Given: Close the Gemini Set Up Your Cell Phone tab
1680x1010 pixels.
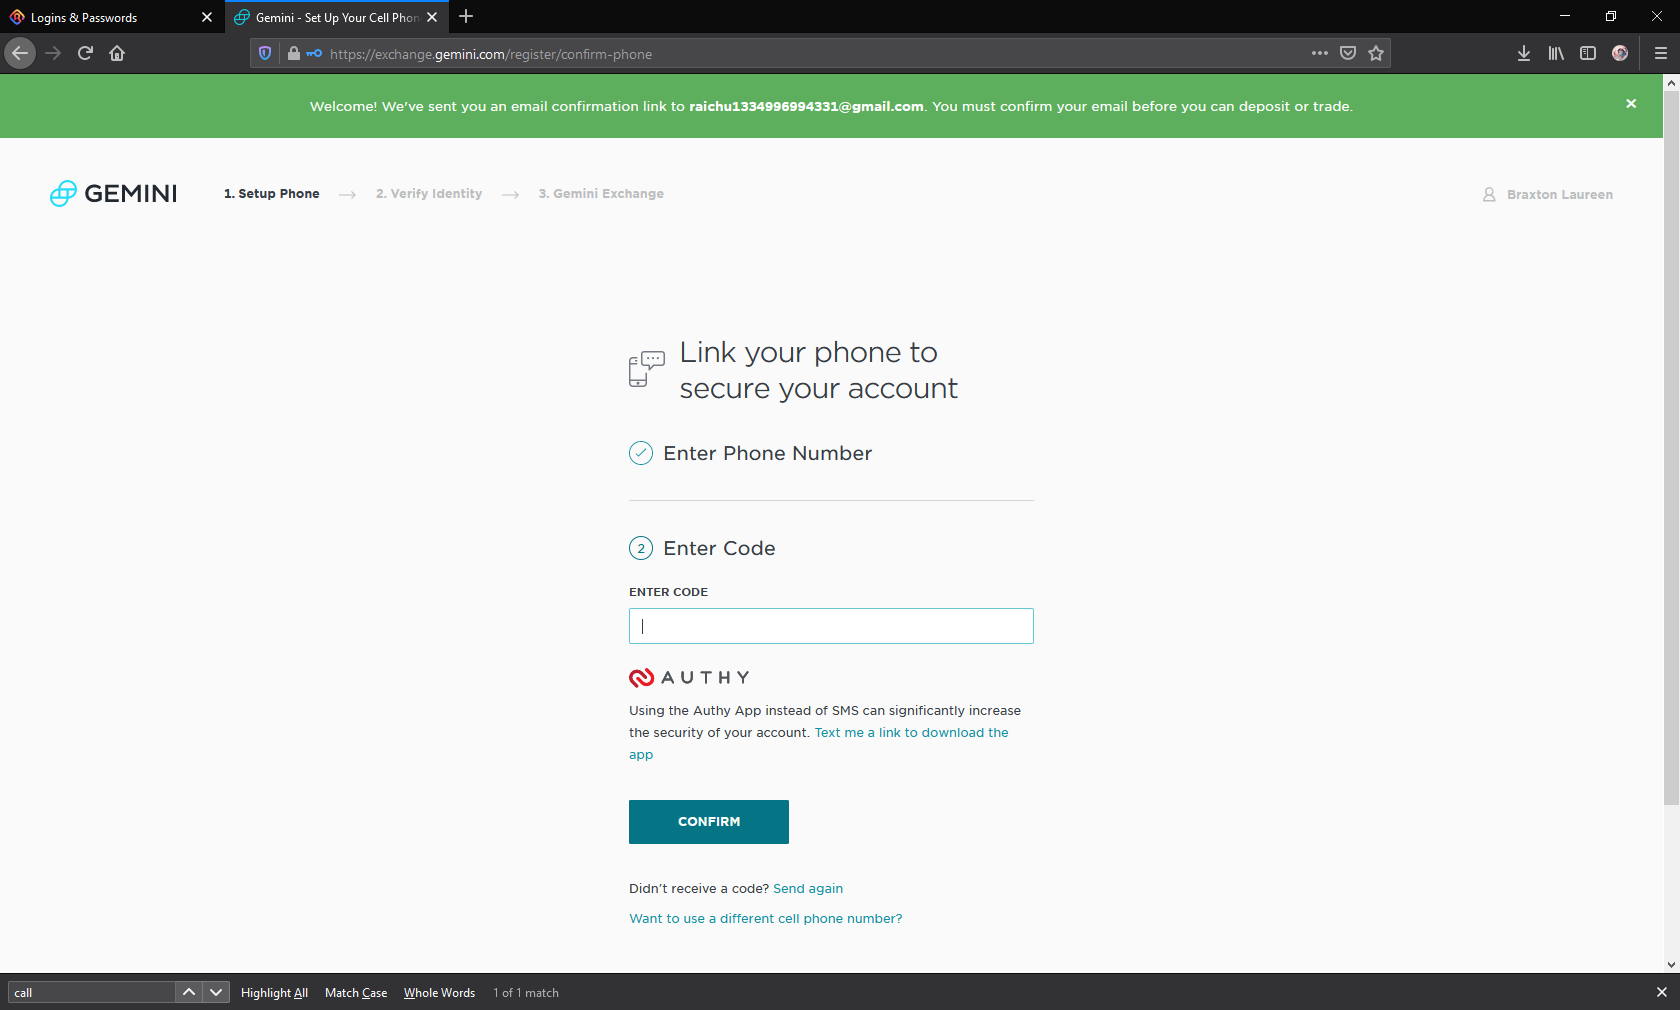Looking at the screenshot, I should tap(432, 17).
